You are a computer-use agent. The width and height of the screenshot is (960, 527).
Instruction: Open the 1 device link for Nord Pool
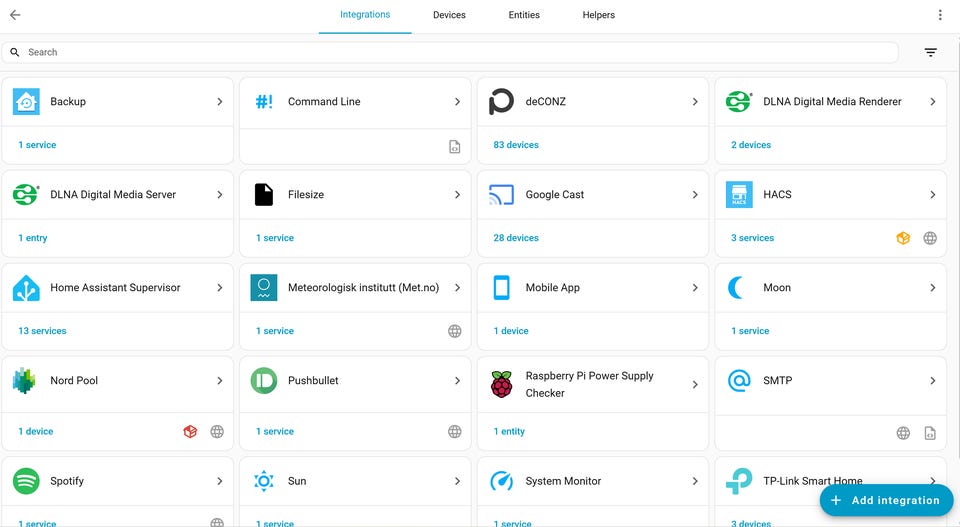point(36,432)
